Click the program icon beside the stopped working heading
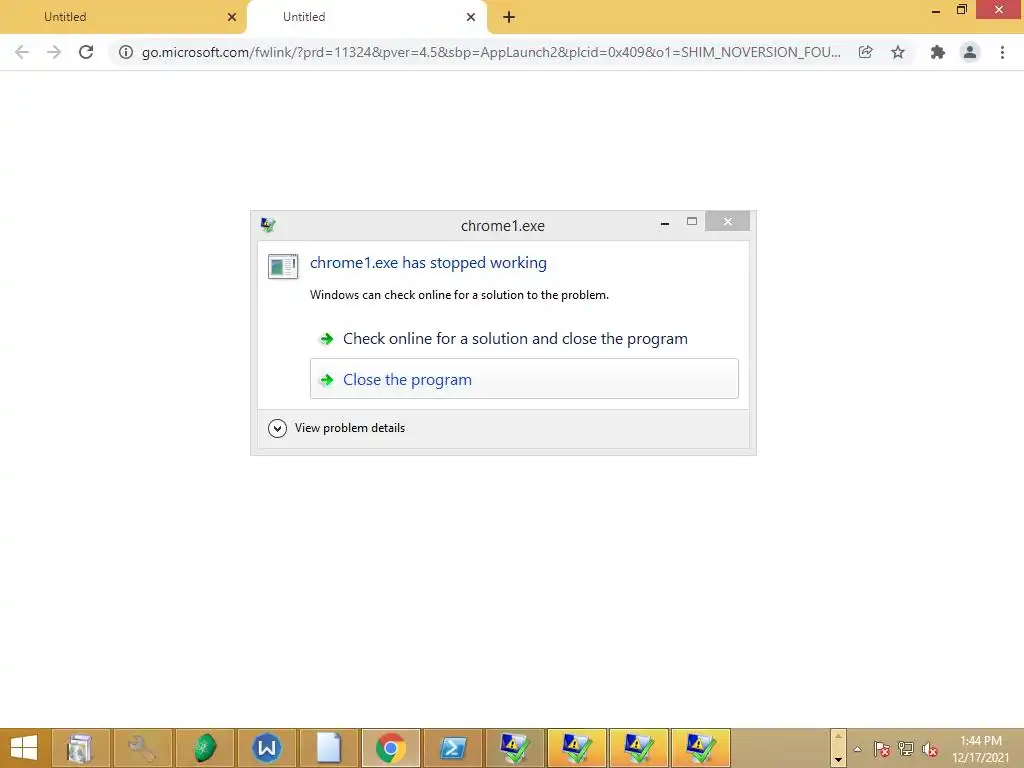This screenshot has height=768, width=1024. point(283,266)
